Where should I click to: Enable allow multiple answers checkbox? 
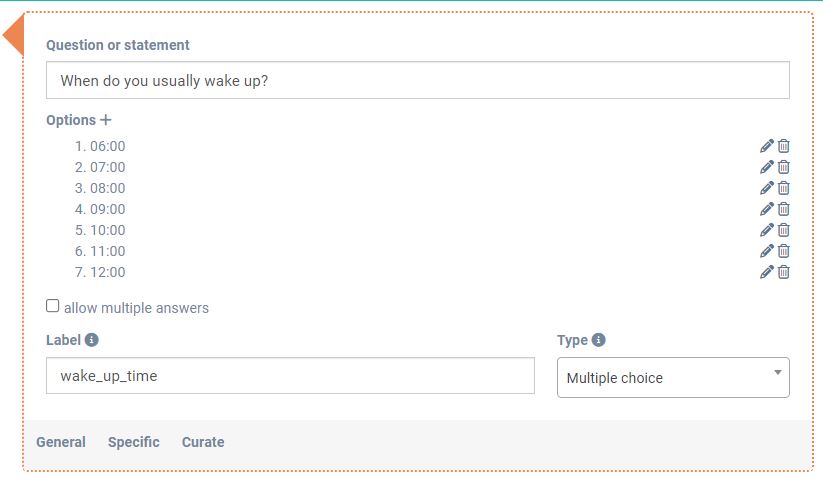pyautogui.click(x=53, y=306)
